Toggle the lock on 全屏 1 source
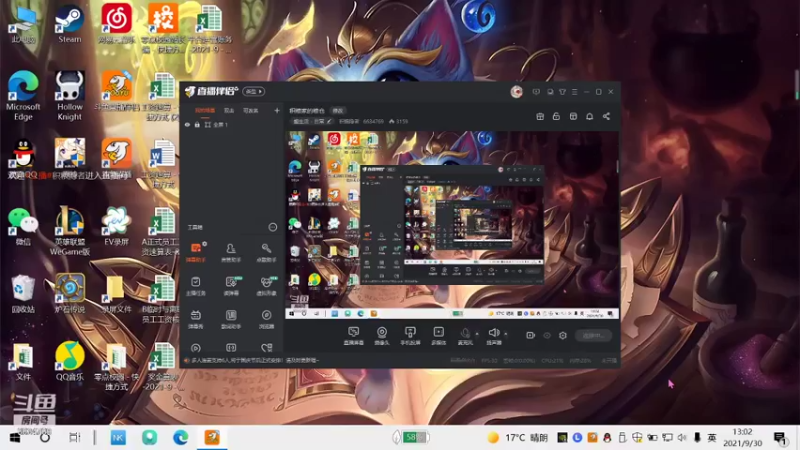 coord(197,124)
